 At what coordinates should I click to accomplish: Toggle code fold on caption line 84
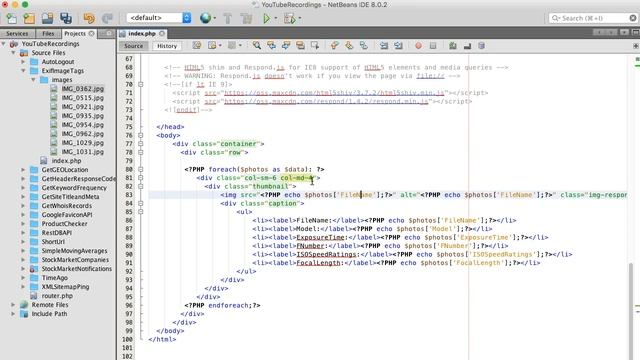(x=140, y=203)
